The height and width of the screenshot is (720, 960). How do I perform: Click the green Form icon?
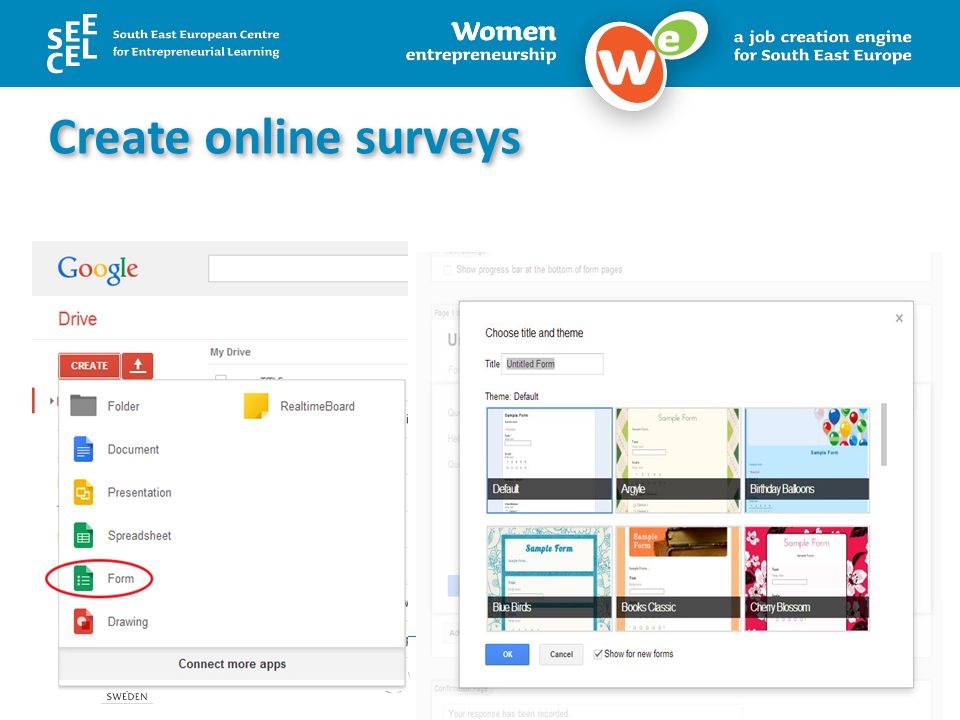point(83,578)
